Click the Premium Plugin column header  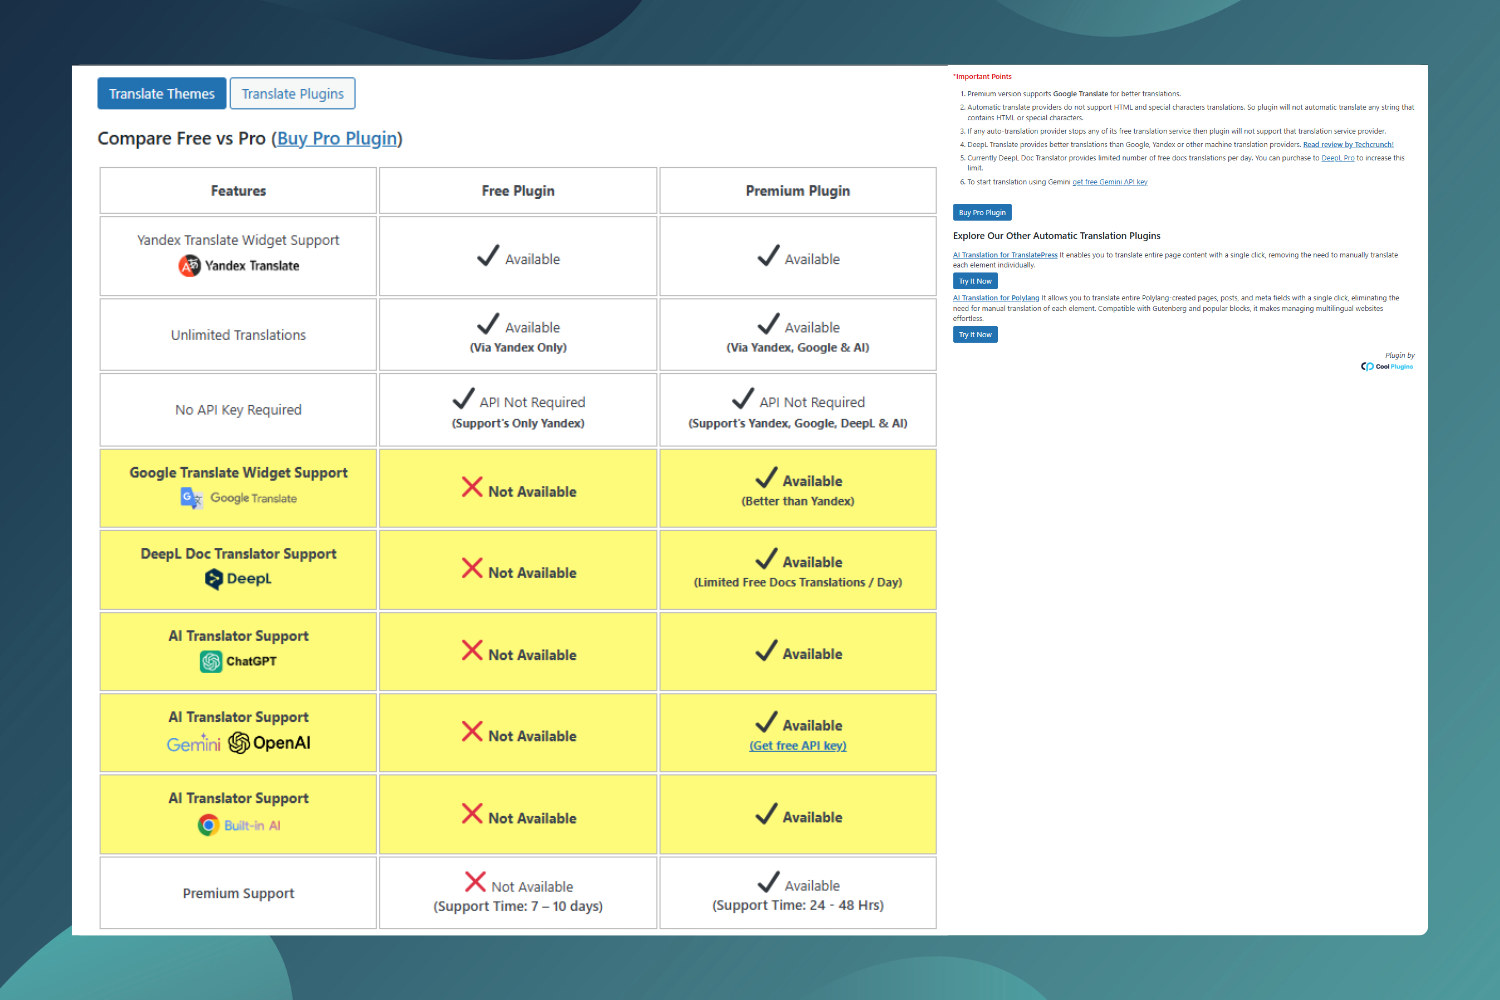798,190
